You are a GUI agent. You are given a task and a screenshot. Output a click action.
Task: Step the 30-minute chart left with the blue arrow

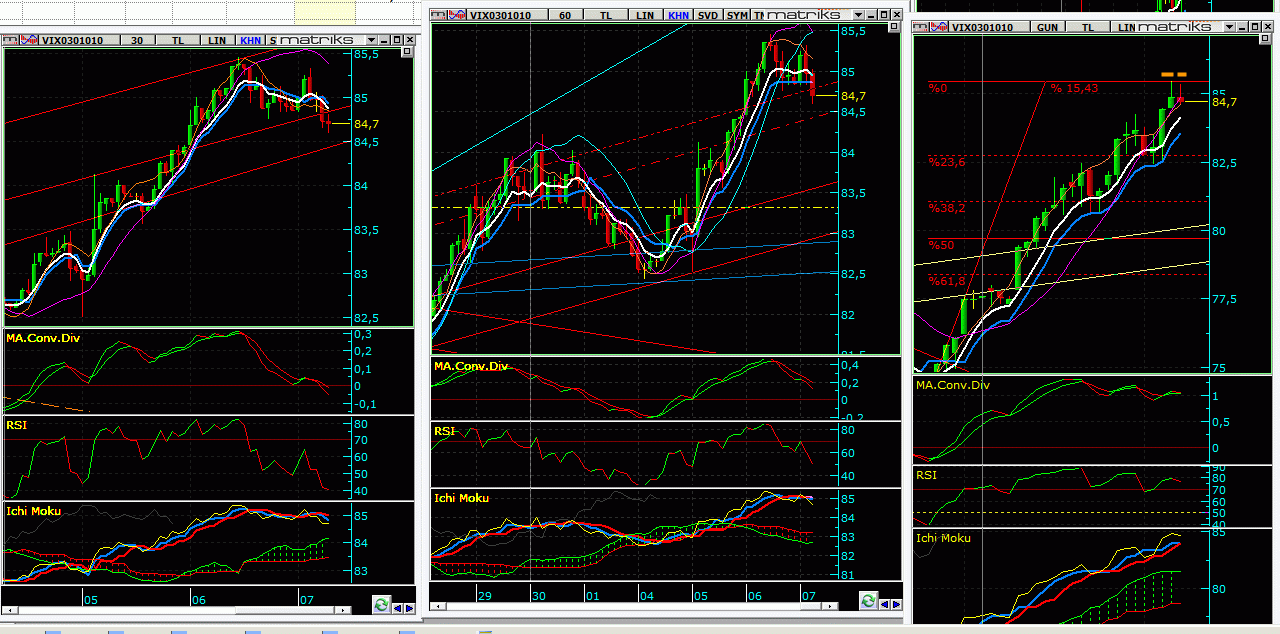point(396,606)
